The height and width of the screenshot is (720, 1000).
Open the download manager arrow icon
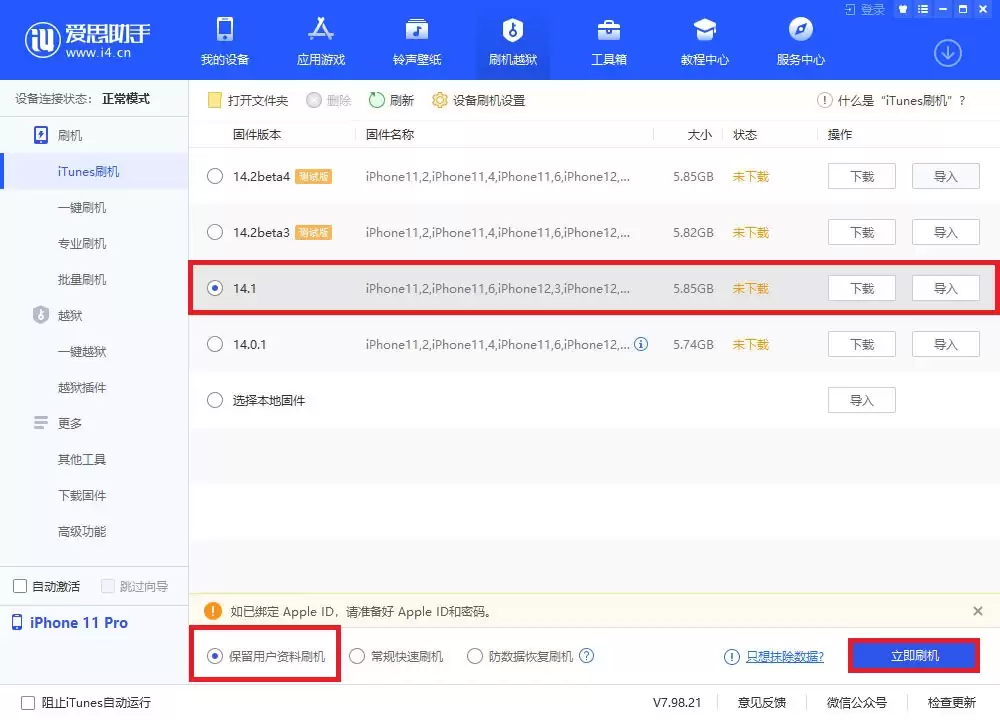tap(948, 53)
